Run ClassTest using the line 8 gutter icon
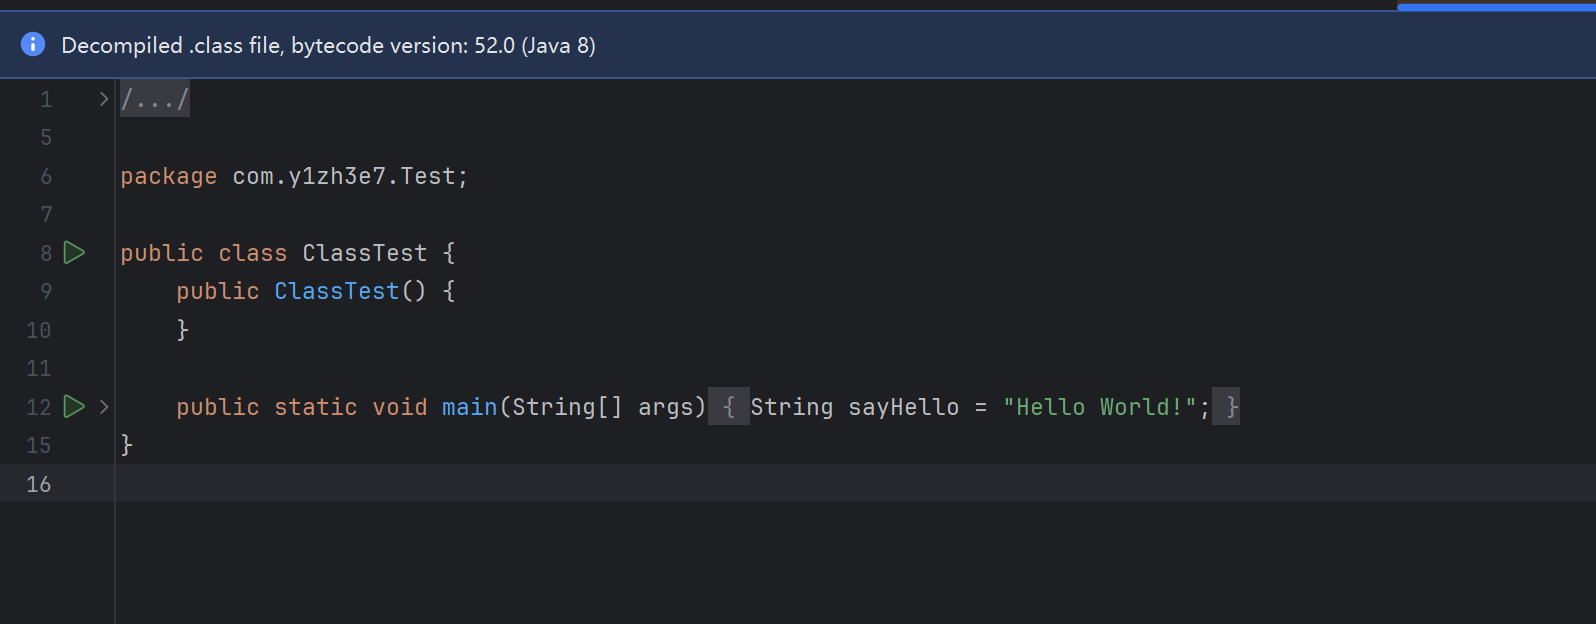The height and width of the screenshot is (624, 1596). coord(74,253)
